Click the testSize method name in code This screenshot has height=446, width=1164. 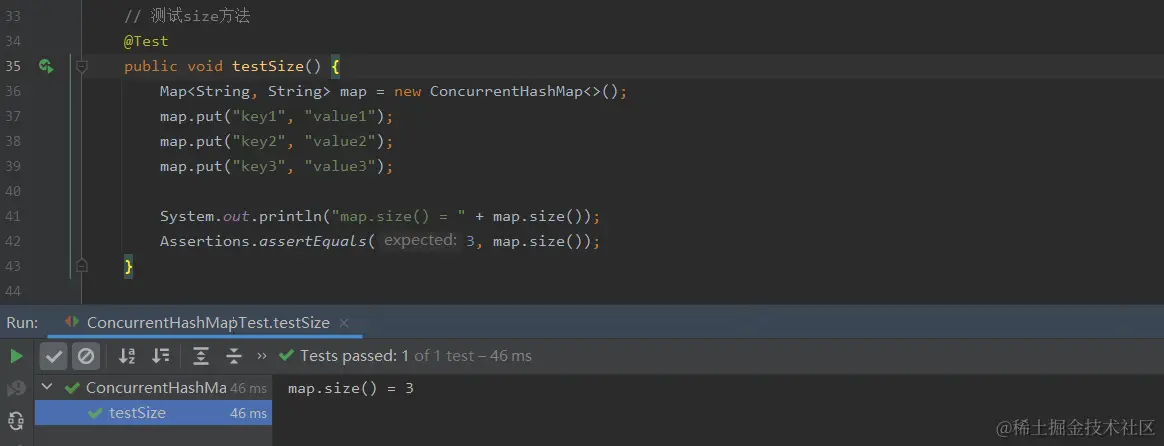click(x=268, y=67)
